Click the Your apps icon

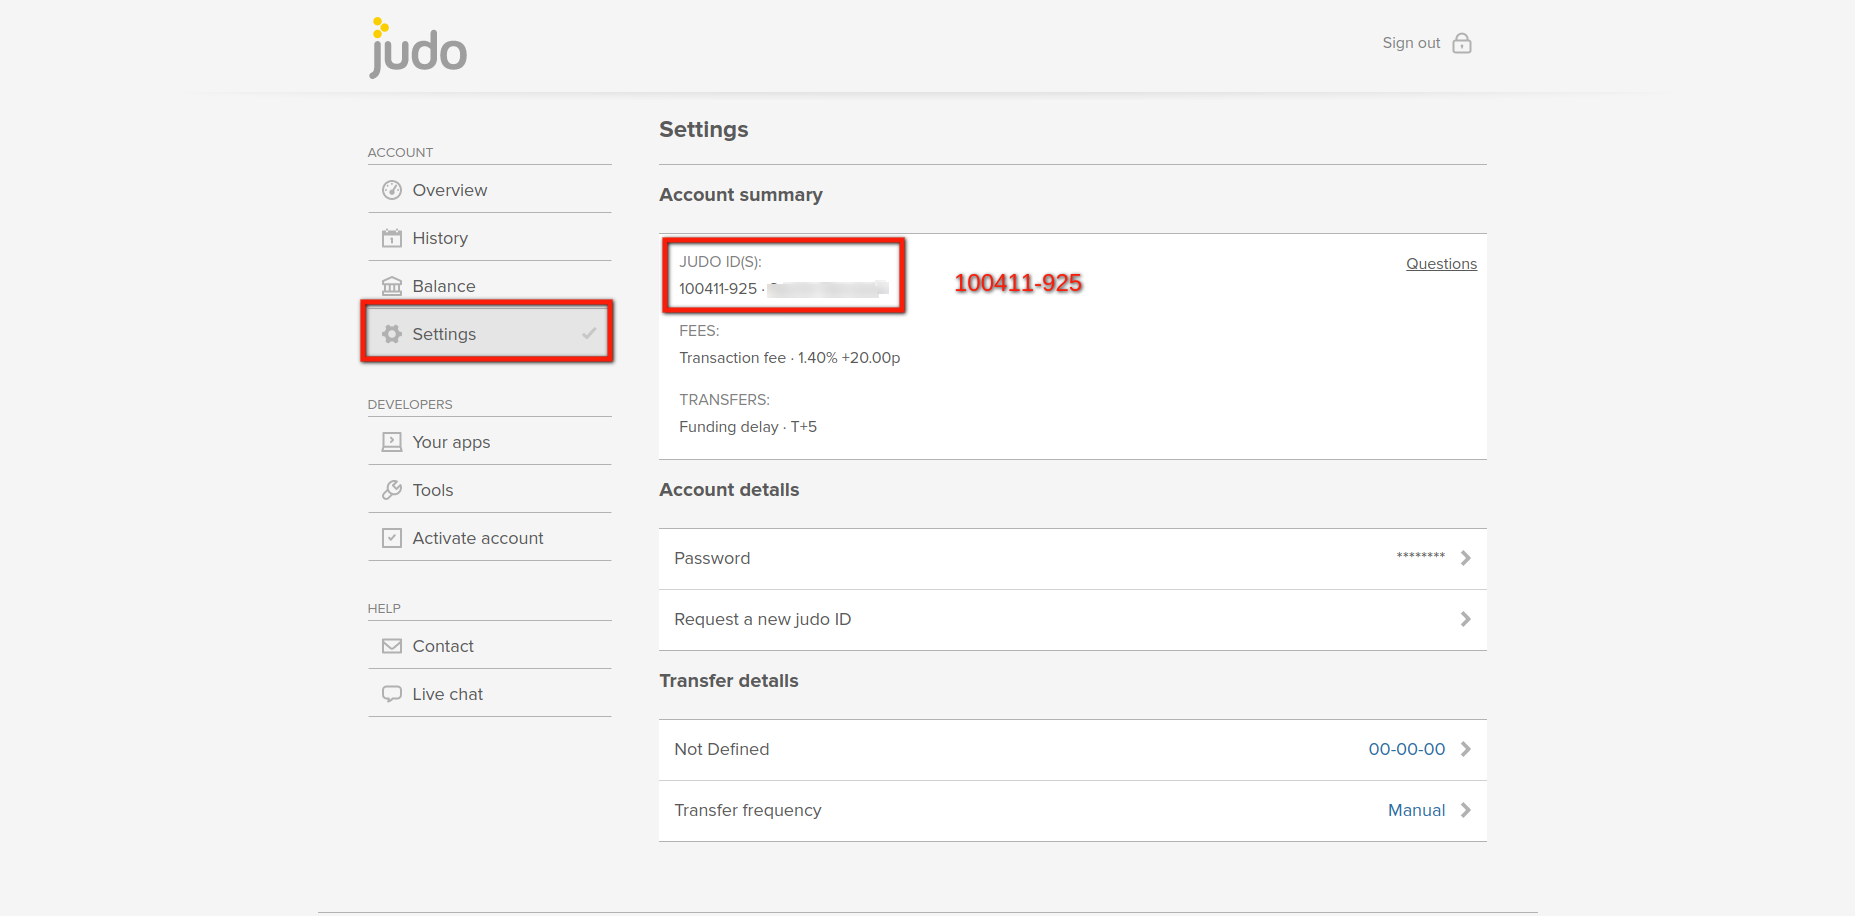click(392, 442)
